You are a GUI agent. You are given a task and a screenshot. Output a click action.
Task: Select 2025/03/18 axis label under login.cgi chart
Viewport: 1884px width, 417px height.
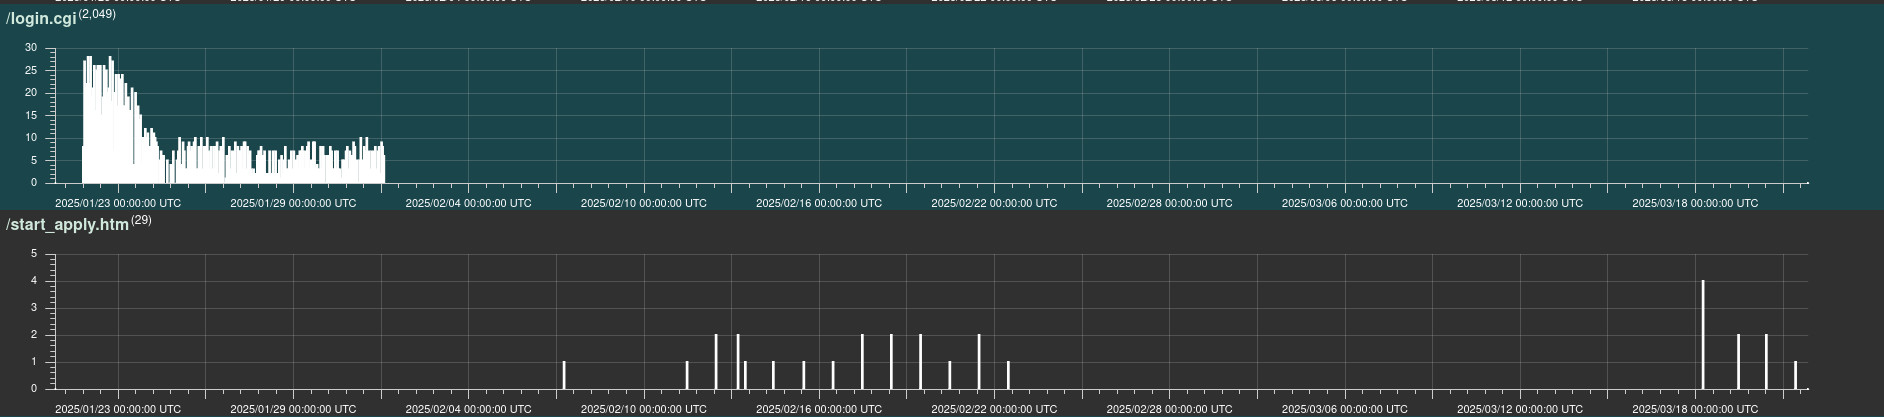(1695, 203)
